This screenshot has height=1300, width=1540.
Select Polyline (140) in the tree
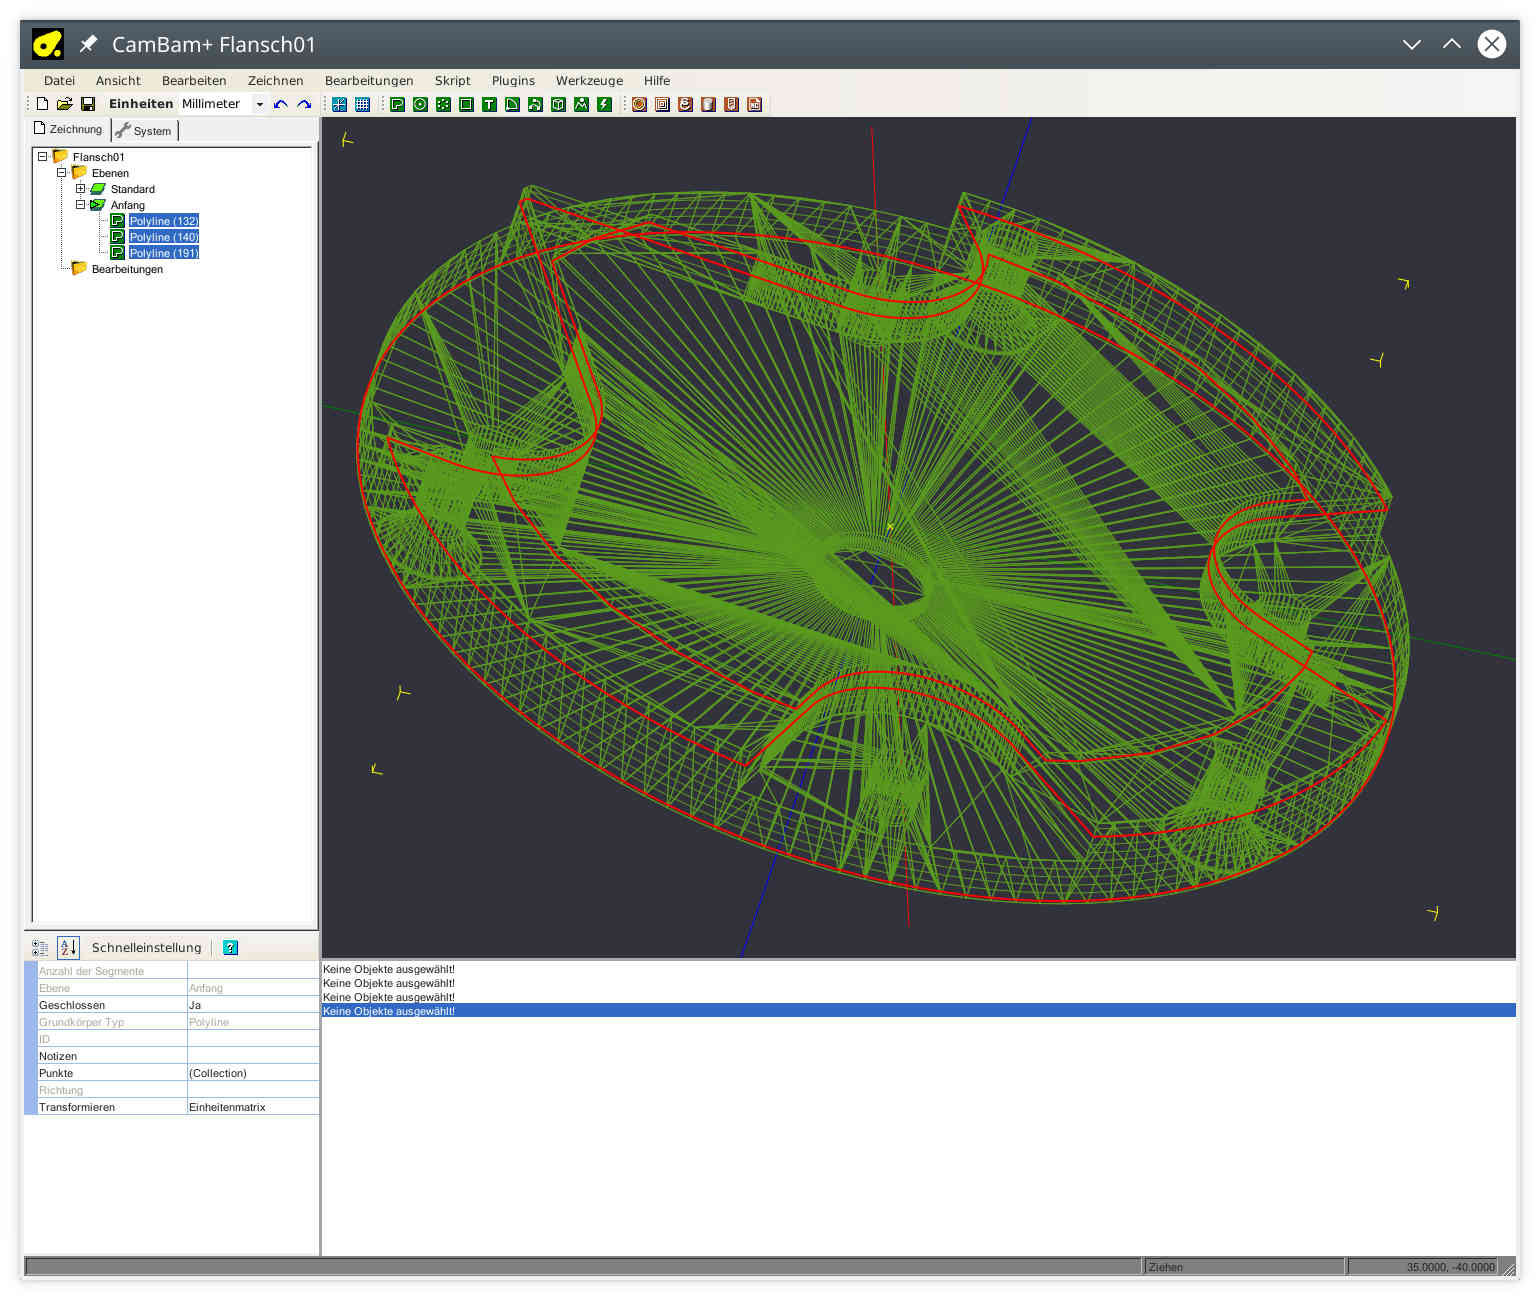click(x=164, y=237)
